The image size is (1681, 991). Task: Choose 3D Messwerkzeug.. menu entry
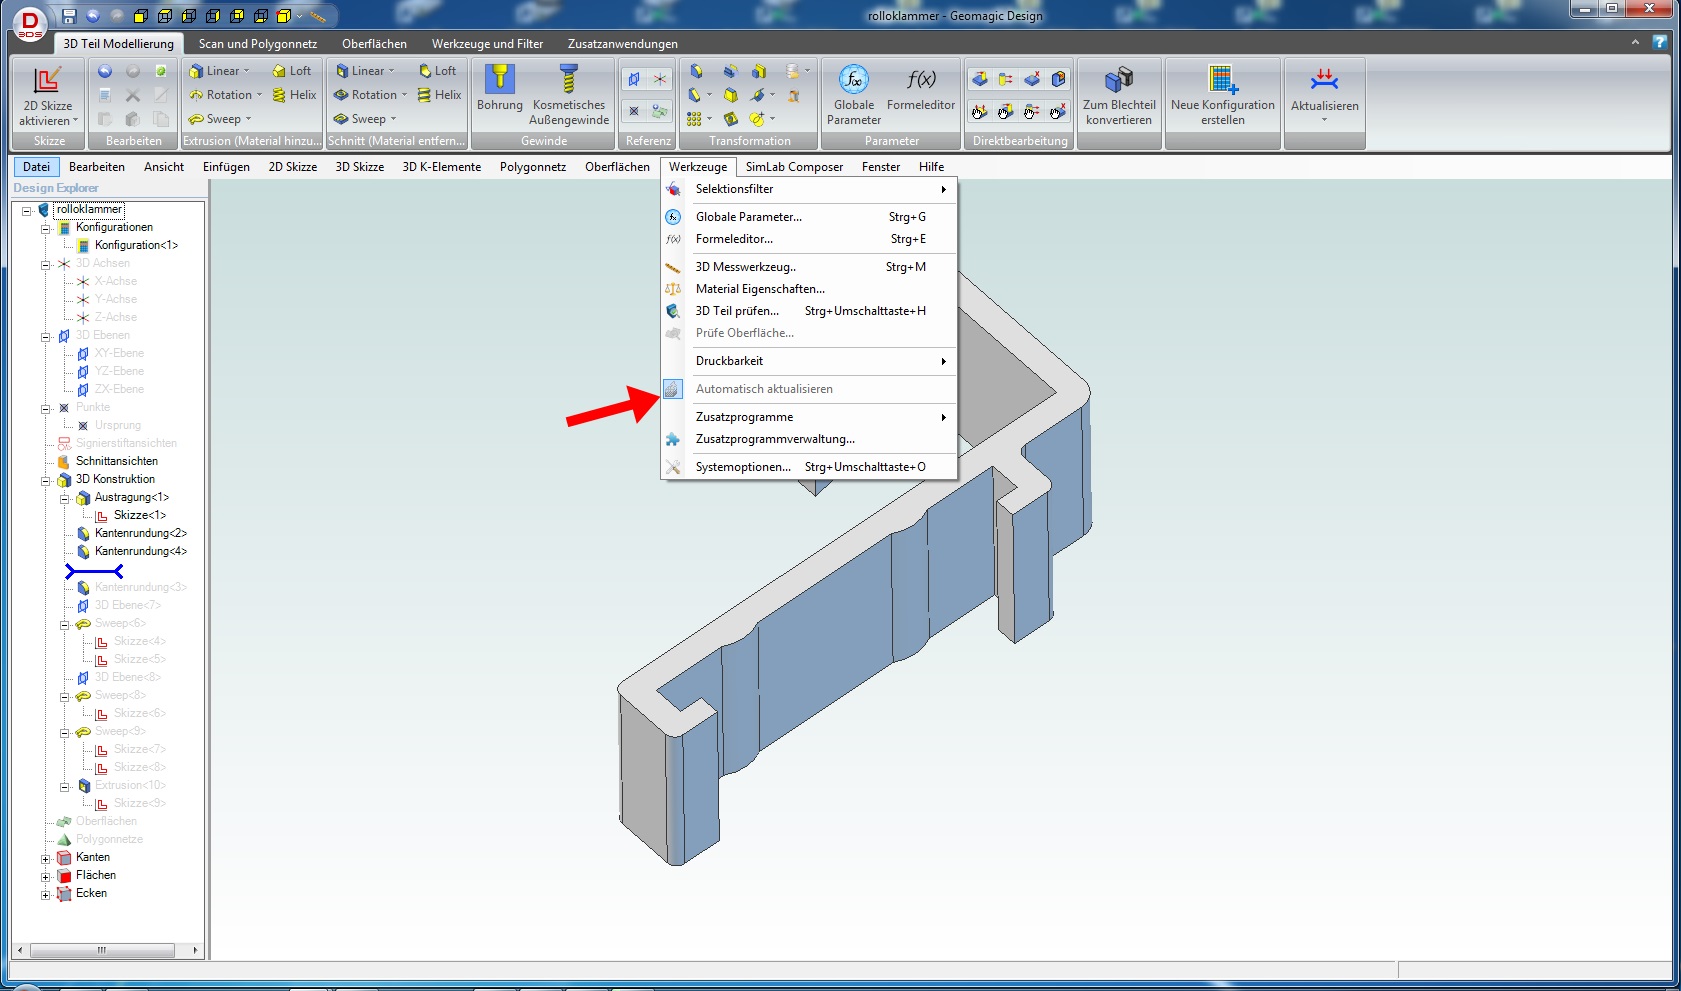[809, 267]
